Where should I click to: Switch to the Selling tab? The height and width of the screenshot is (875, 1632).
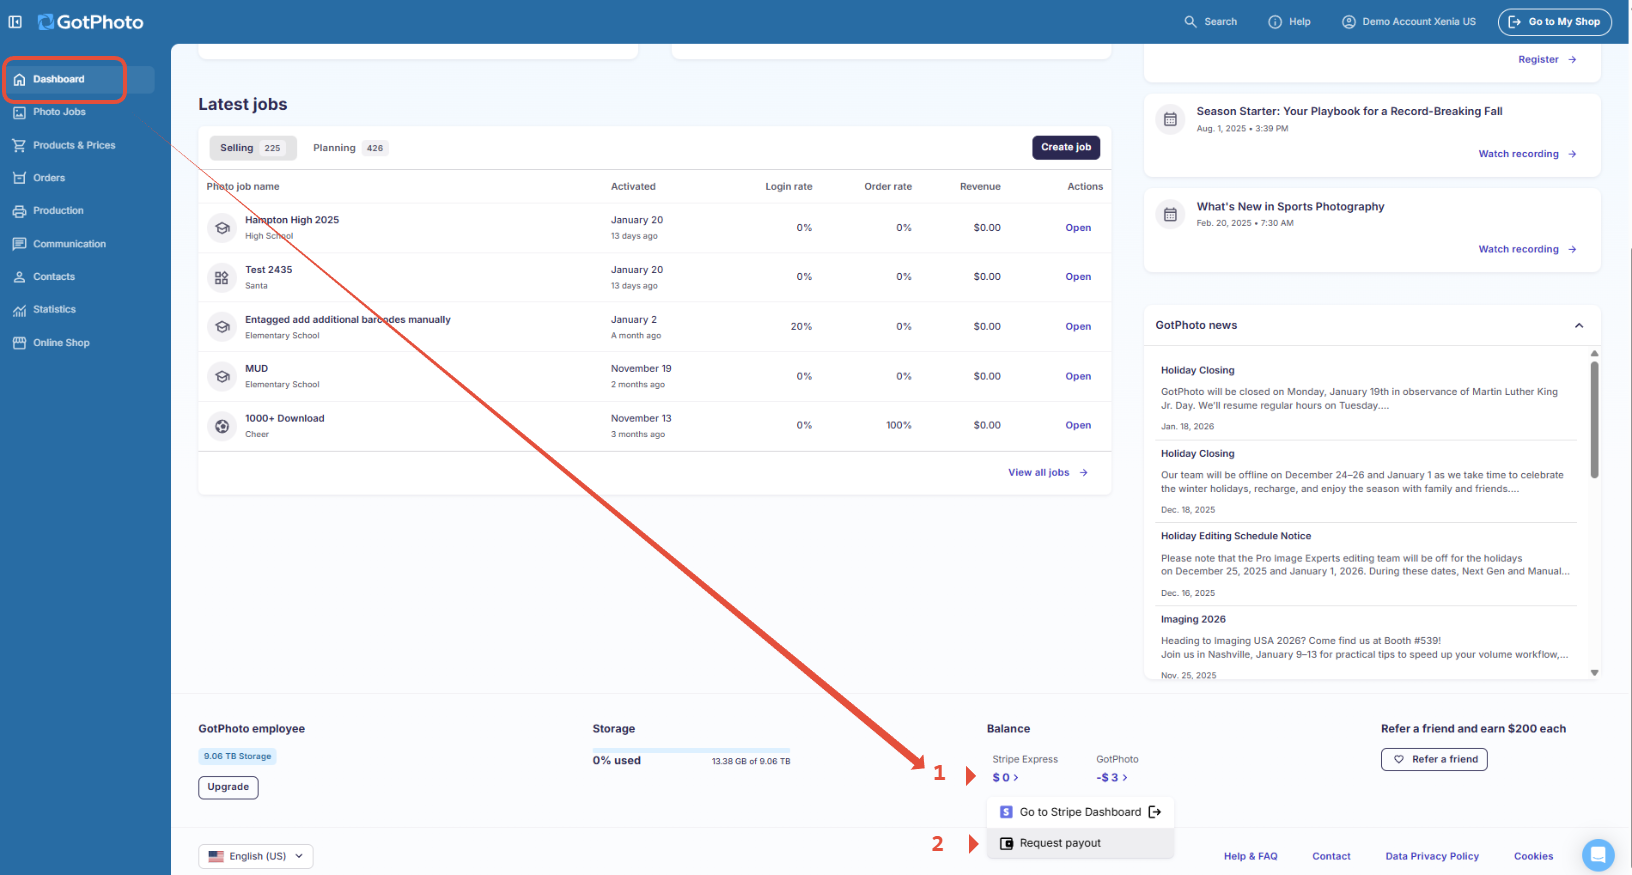(252, 148)
